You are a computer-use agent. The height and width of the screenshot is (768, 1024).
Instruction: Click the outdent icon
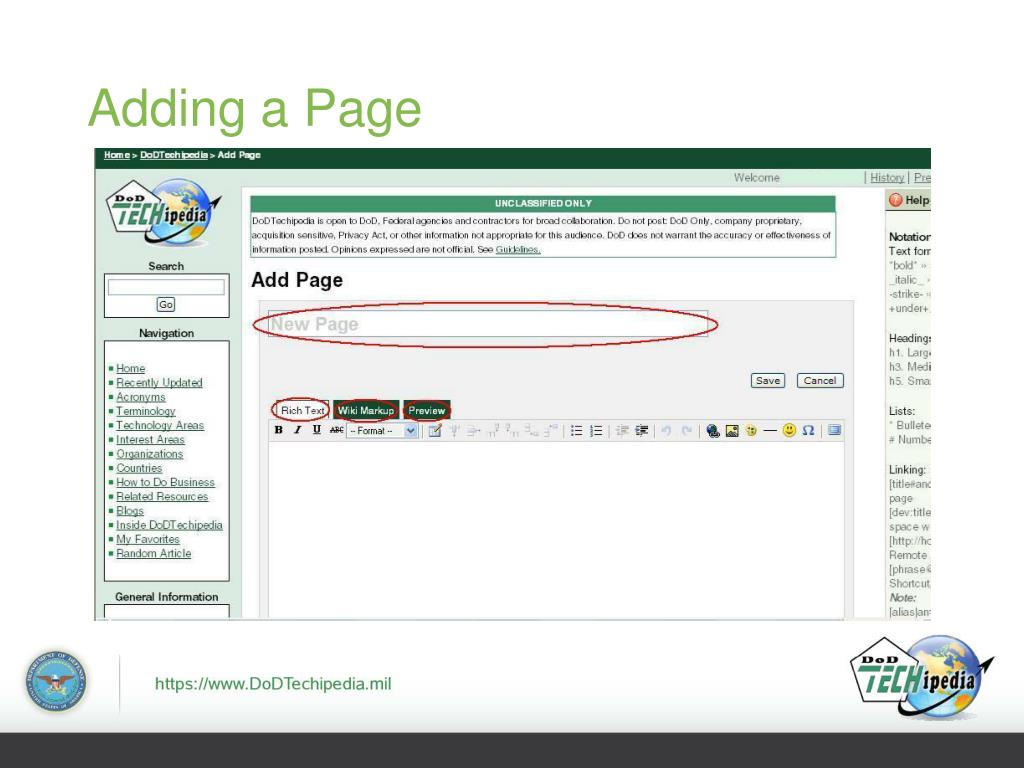[622, 430]
